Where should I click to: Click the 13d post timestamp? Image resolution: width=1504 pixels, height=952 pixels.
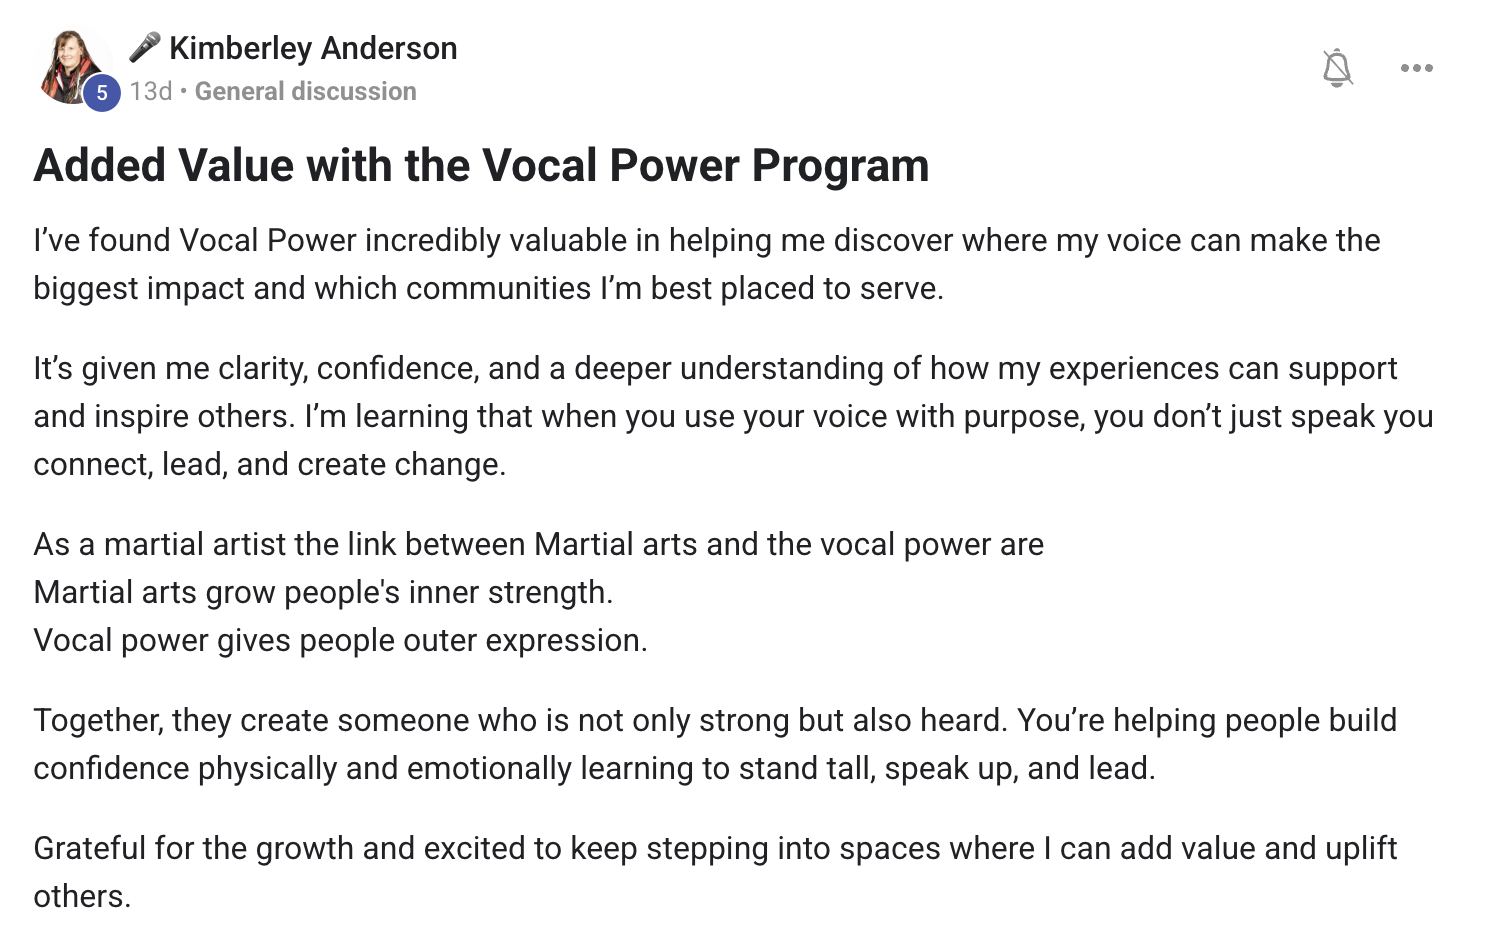pyautogui.click(x=150, y=91)
